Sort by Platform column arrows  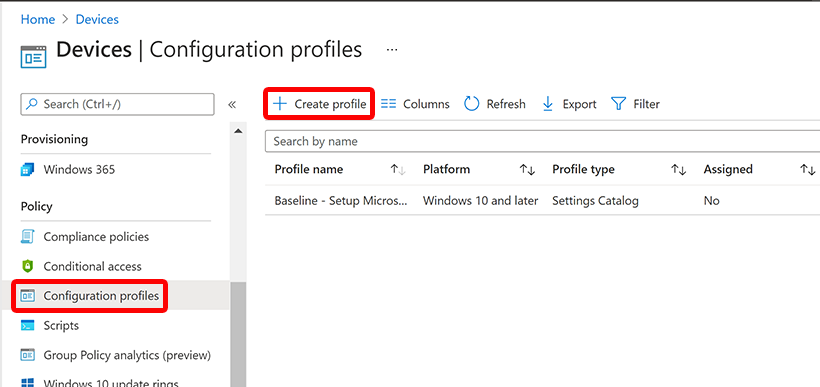(527, 169)
